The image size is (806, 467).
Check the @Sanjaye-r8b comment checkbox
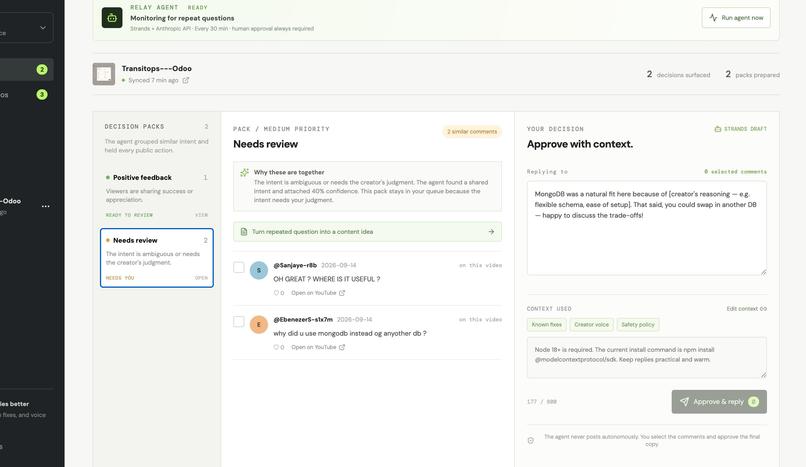239,267
